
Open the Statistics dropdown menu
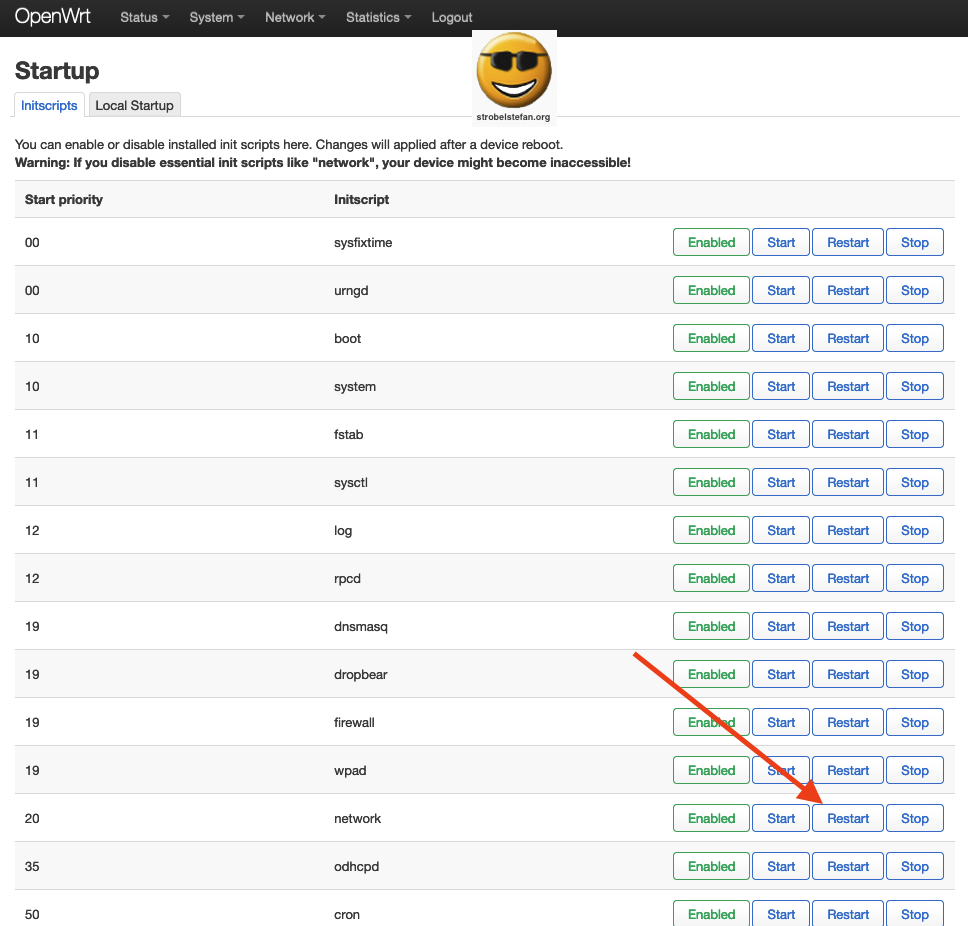[x=378, y=17]
